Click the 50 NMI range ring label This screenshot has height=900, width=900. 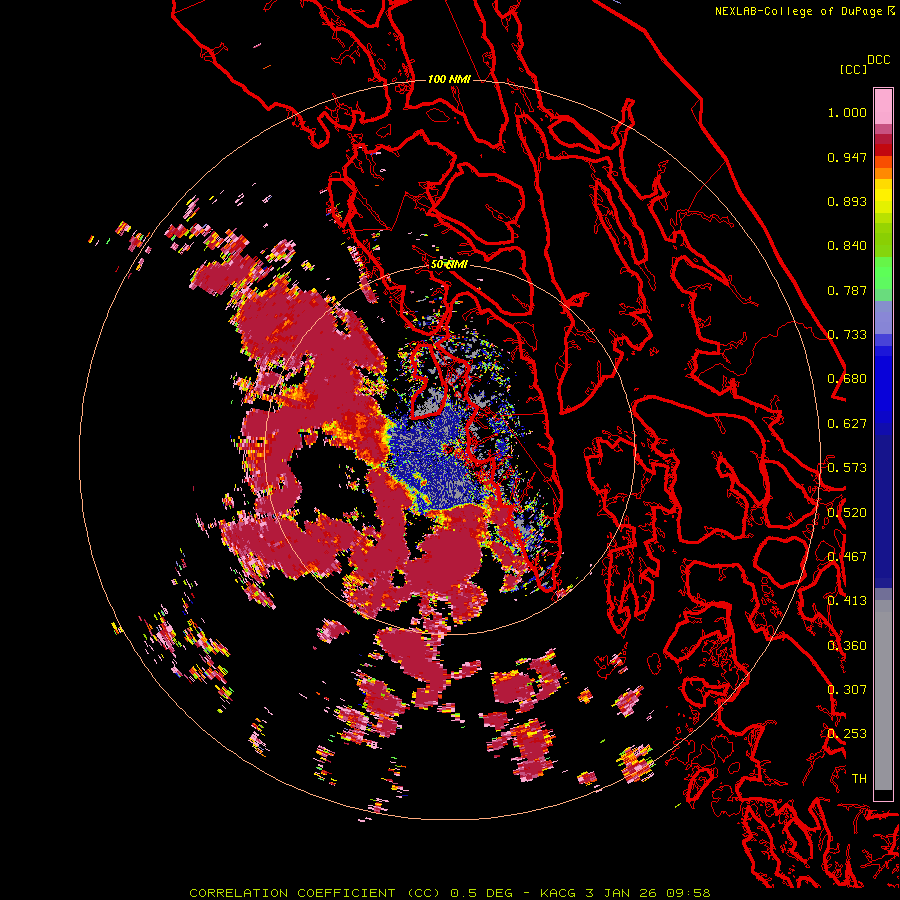click(x=449, y=264)
